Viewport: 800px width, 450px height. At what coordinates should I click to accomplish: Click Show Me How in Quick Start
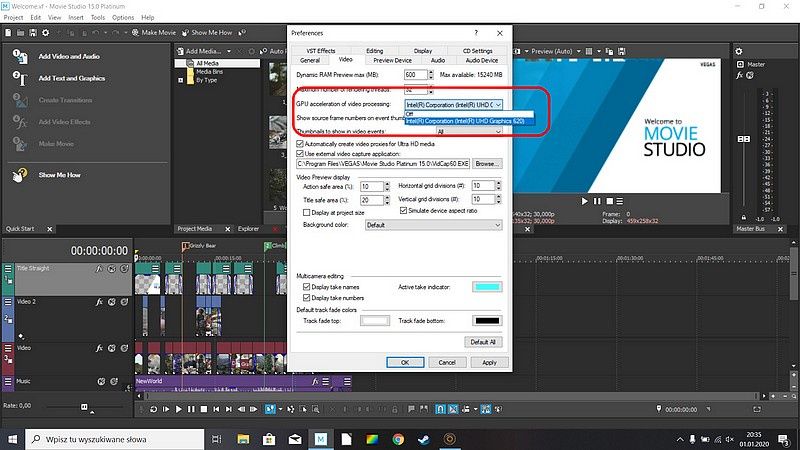coord(60,175)
